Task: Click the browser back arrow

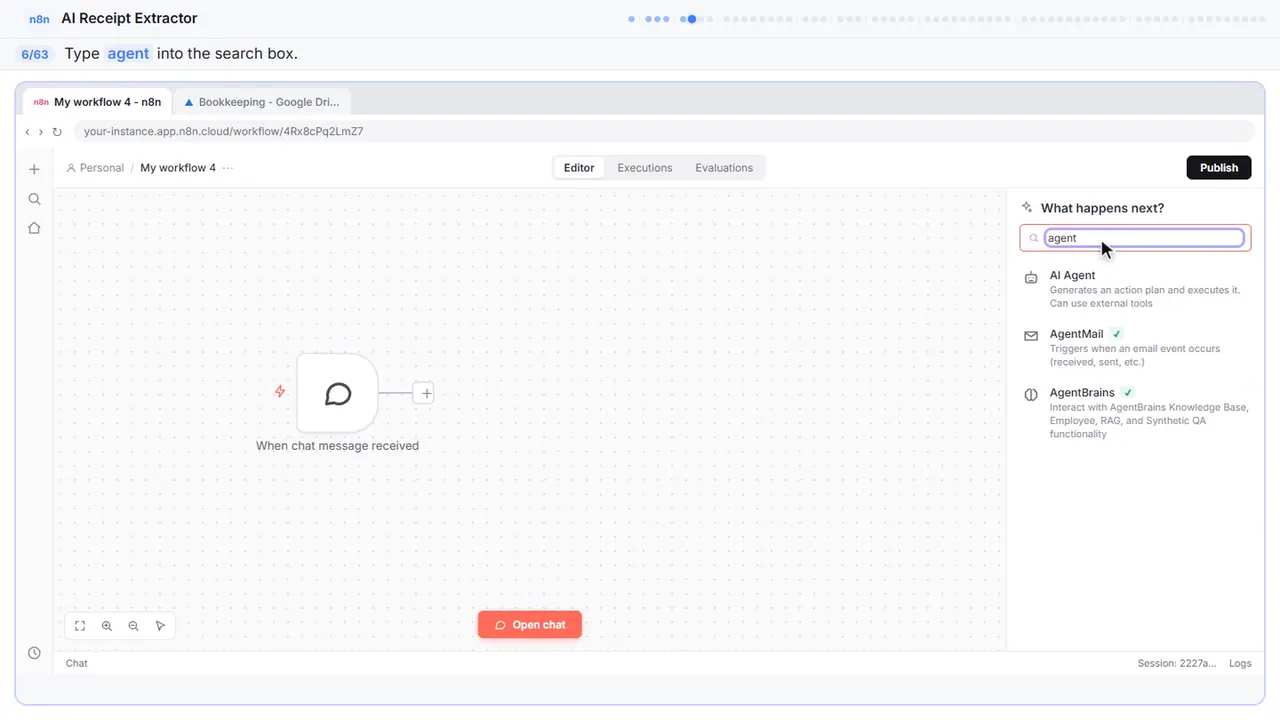Action: [x=28, y=132]
